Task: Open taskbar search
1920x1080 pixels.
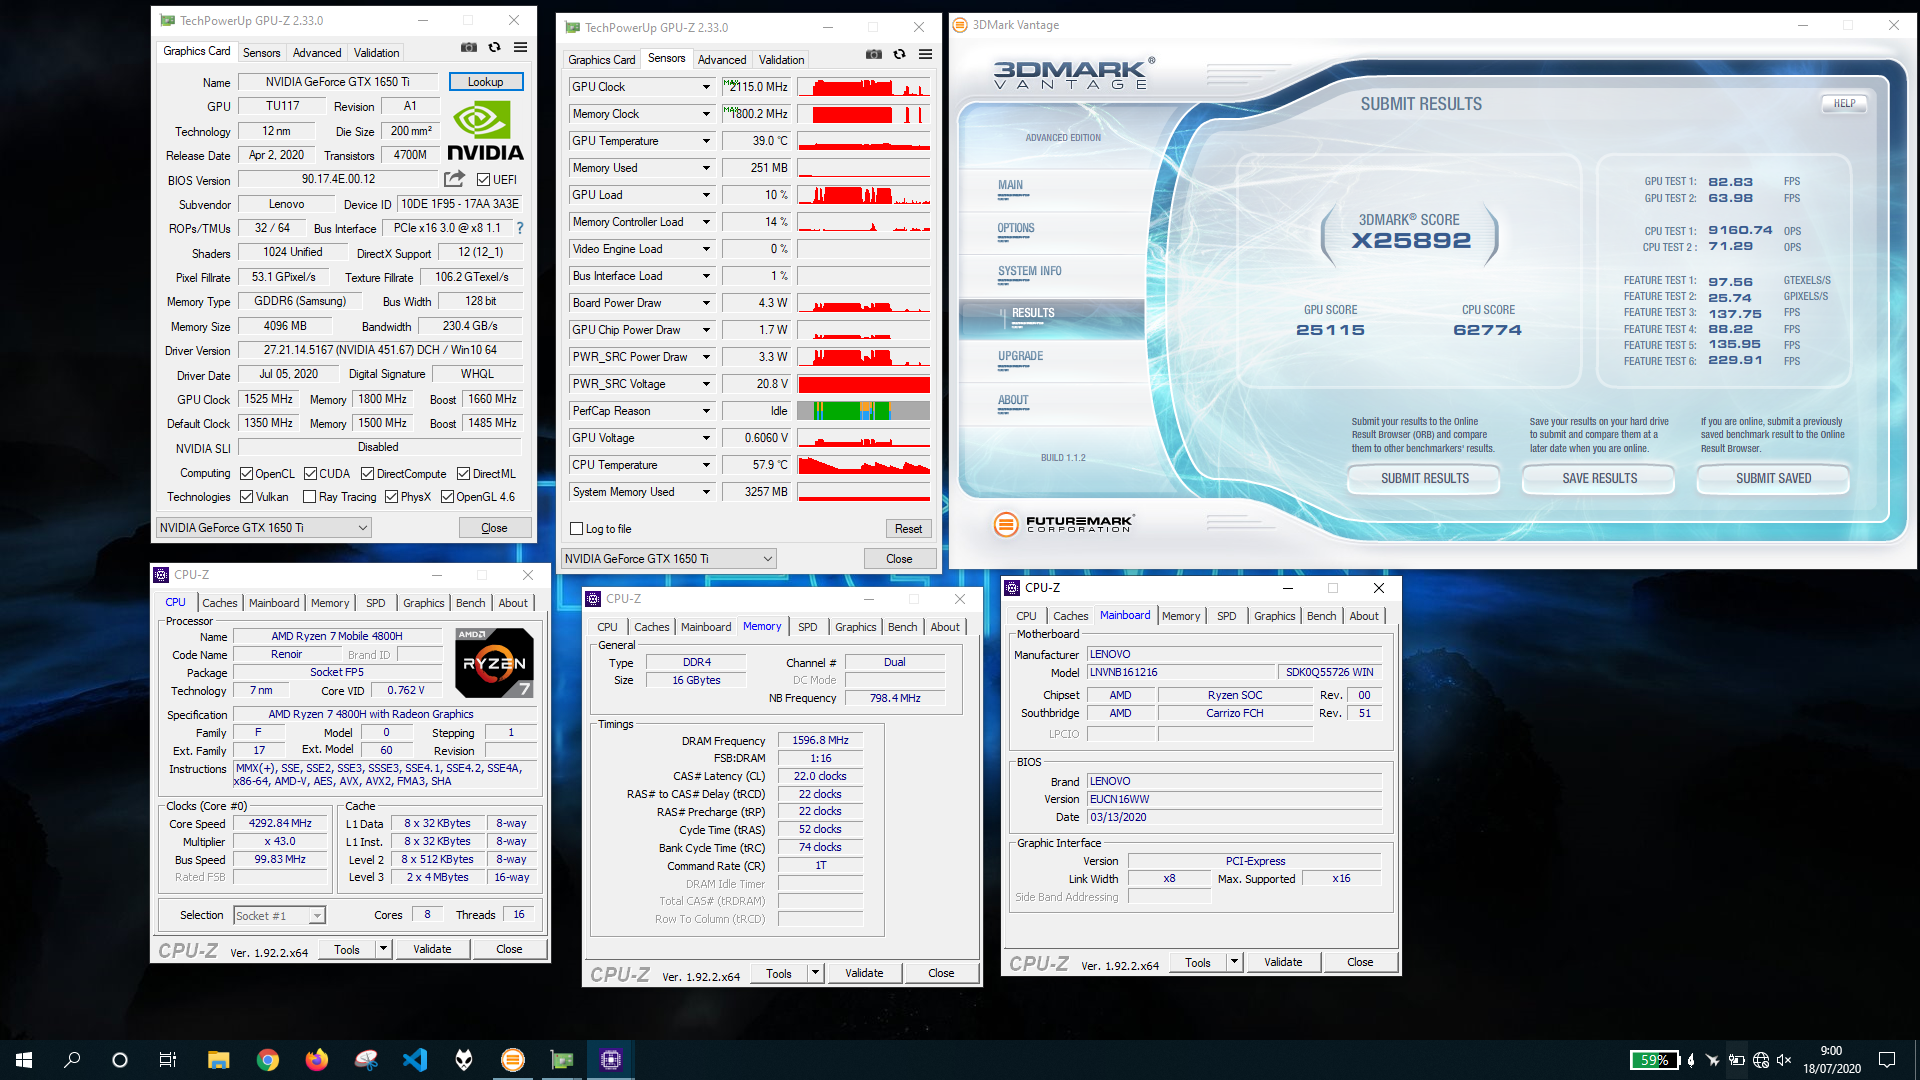Action: [x=72, y=1060]
